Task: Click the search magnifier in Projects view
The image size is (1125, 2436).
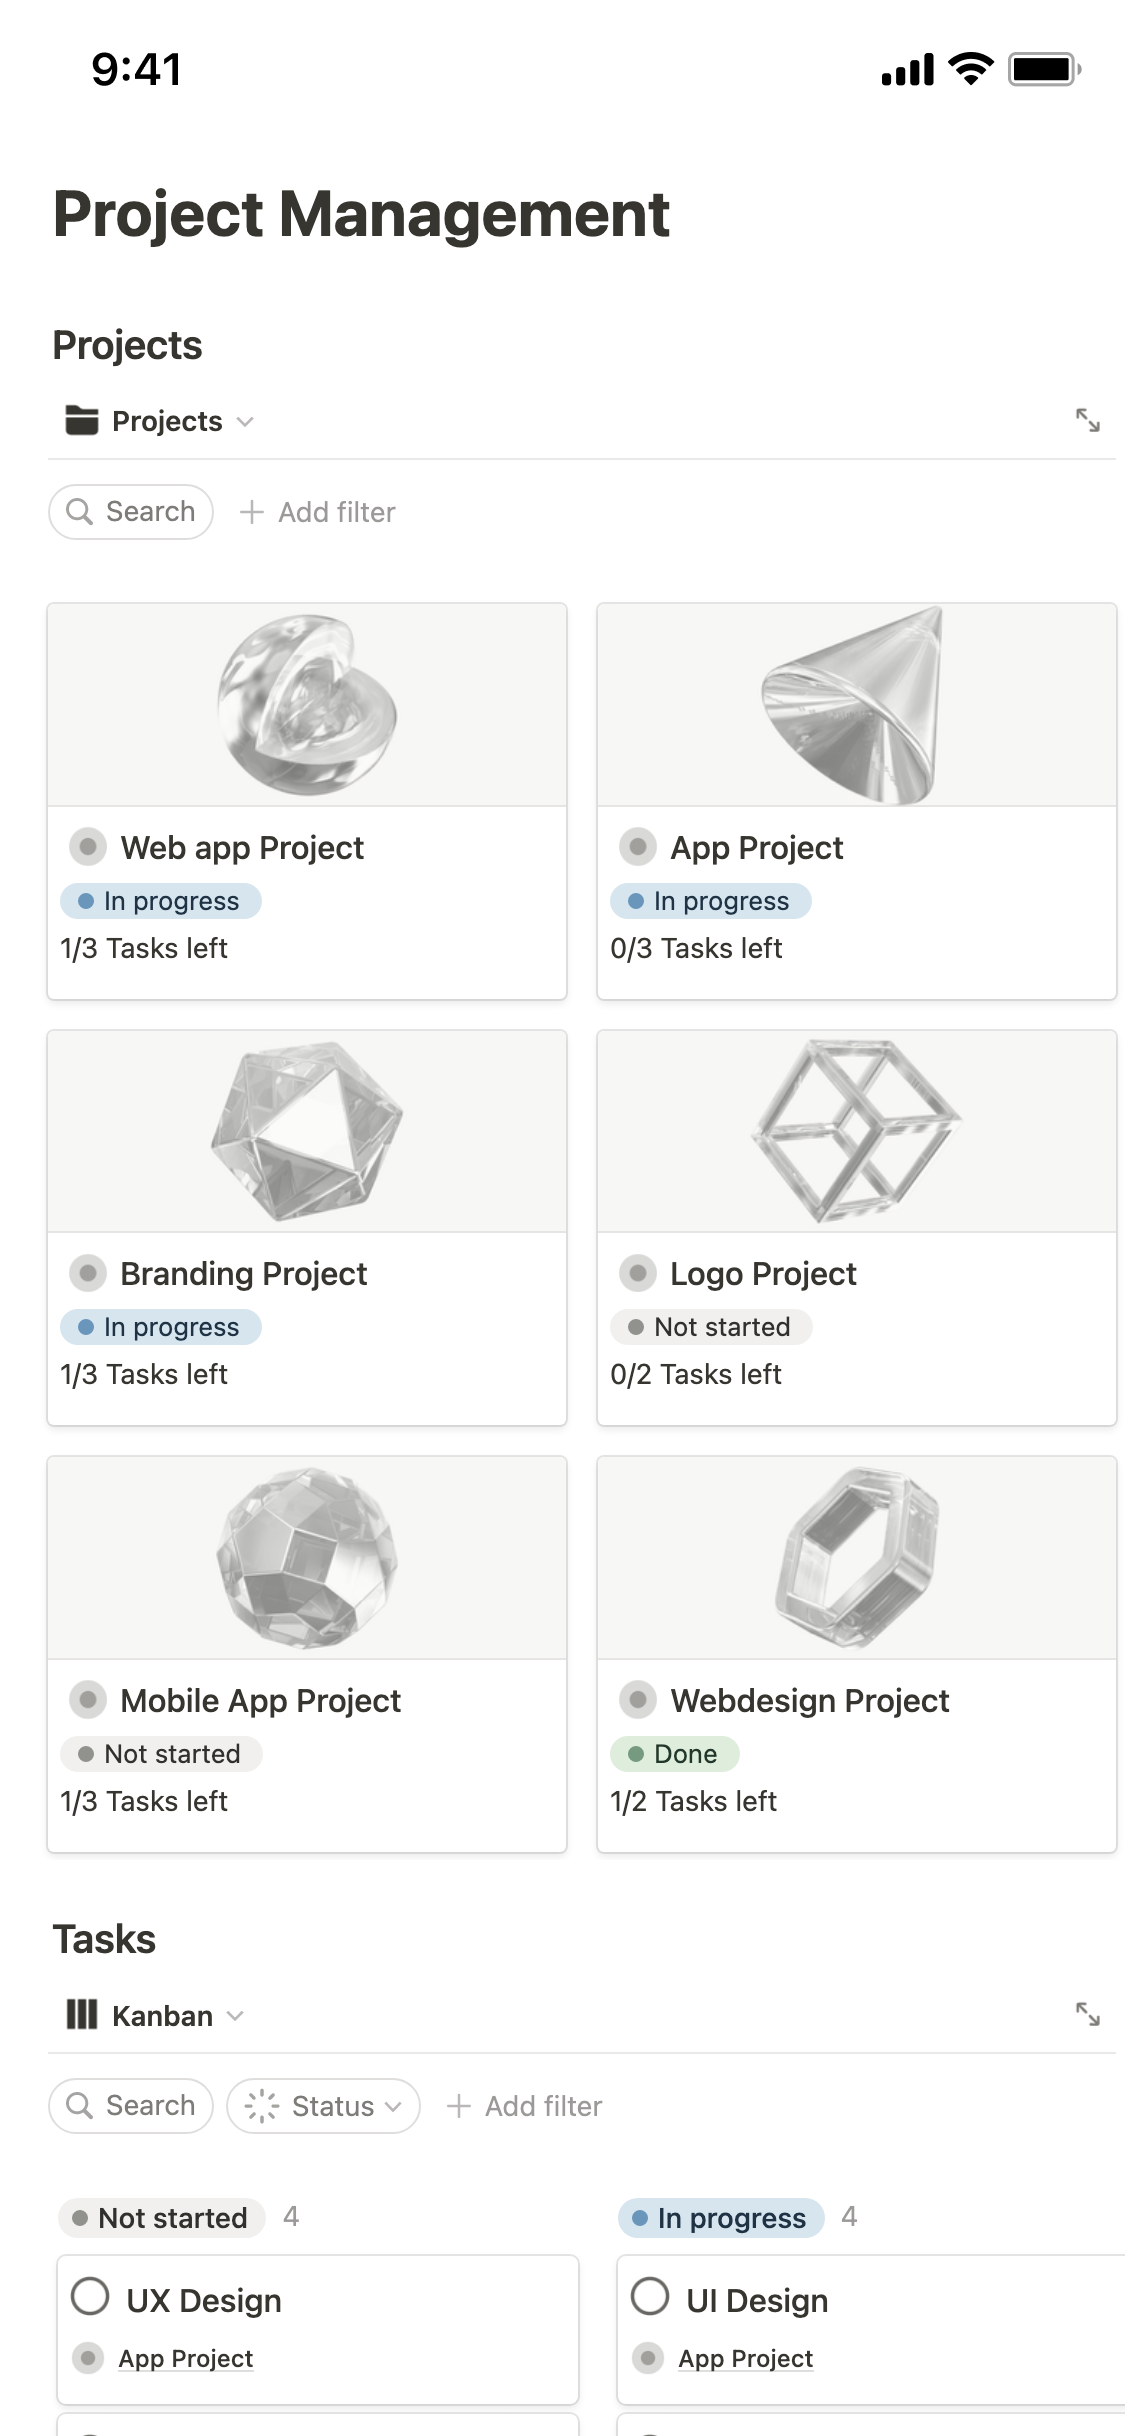Action: (x=81, y=511)
